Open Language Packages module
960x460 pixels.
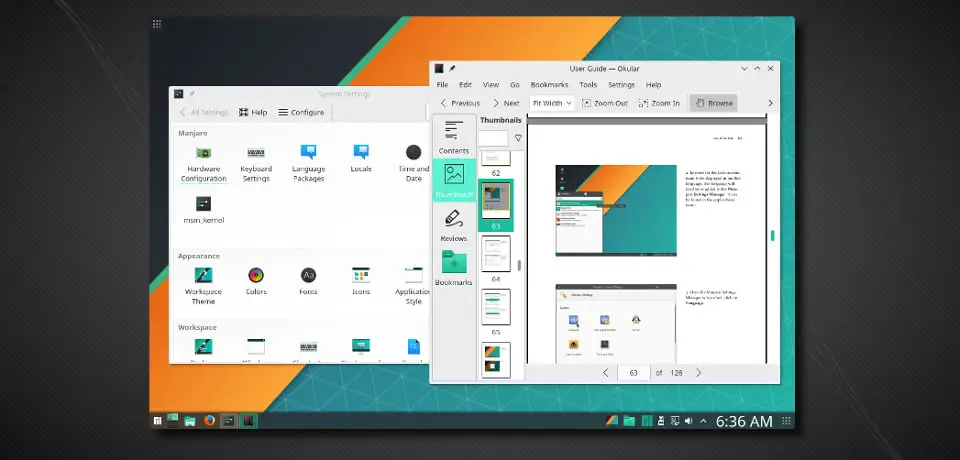(309, 164)
